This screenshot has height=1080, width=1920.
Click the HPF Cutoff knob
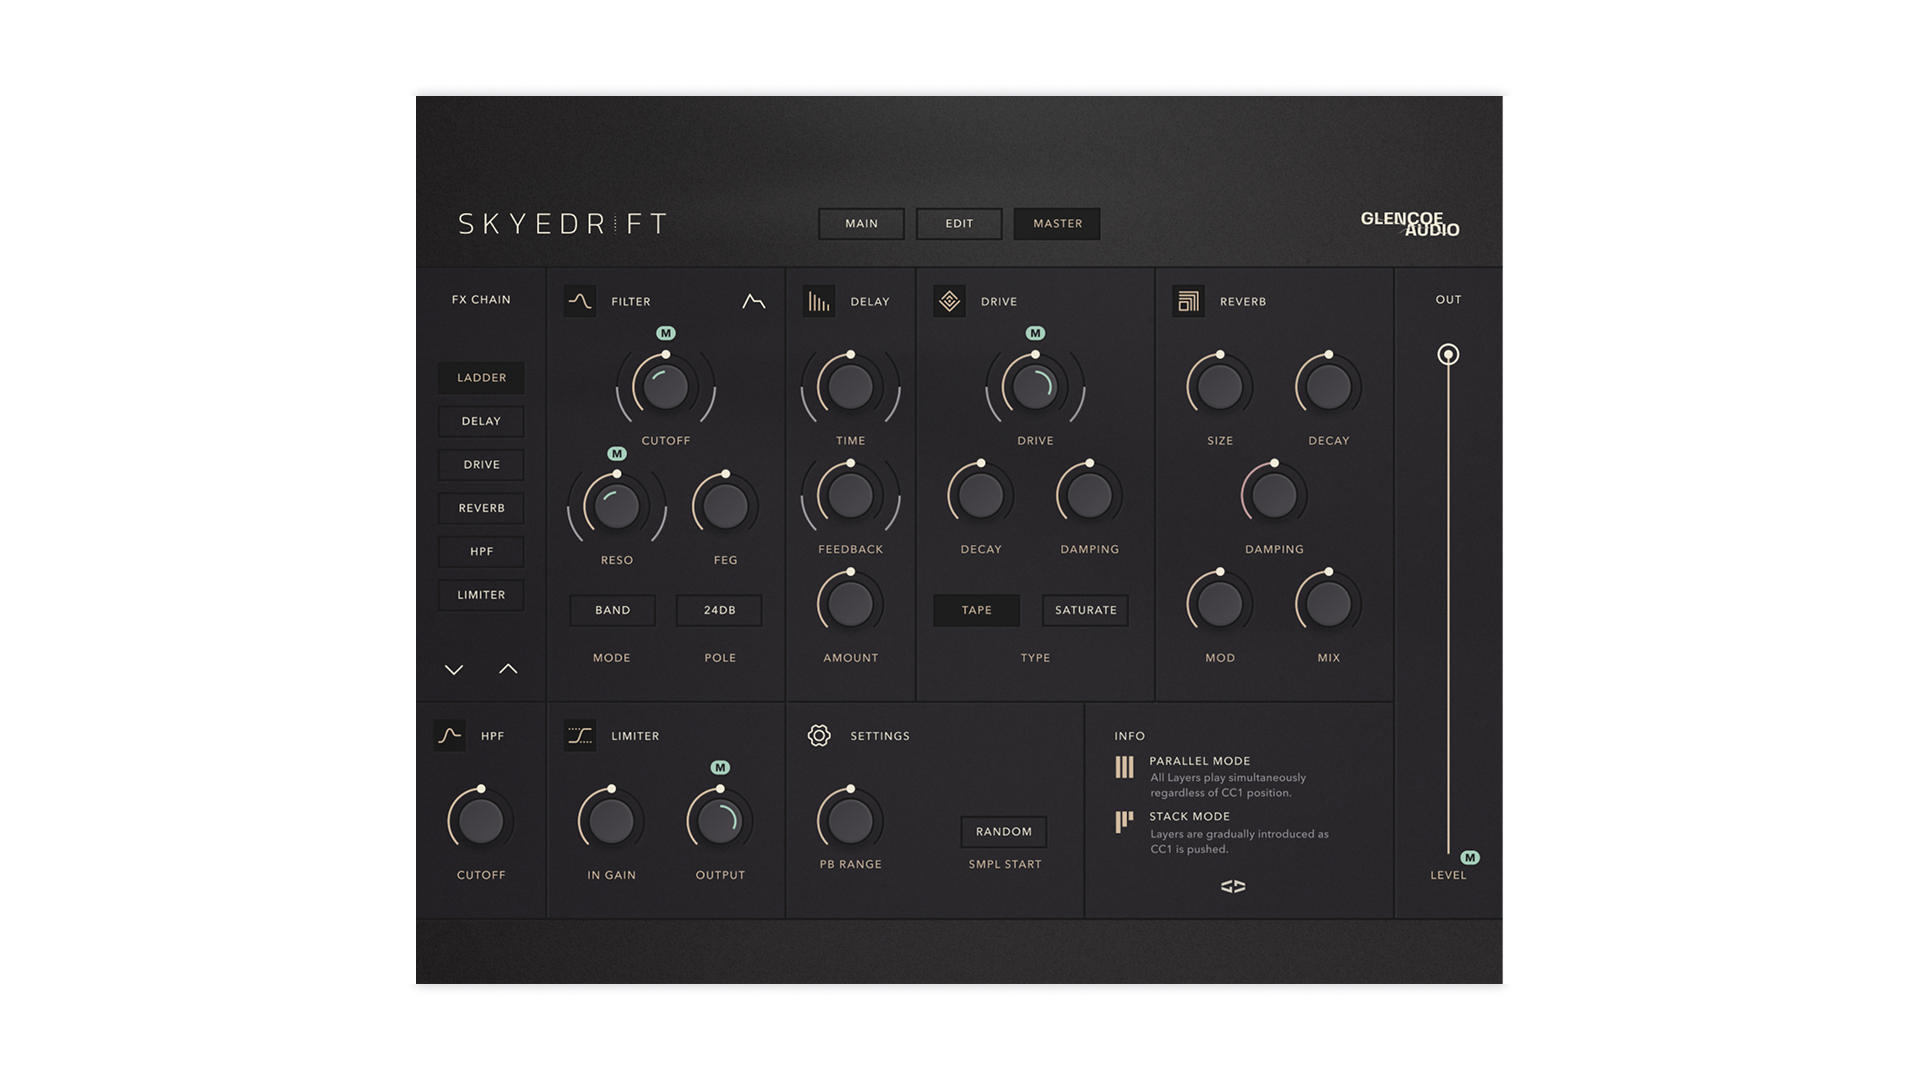coord(481,821)
